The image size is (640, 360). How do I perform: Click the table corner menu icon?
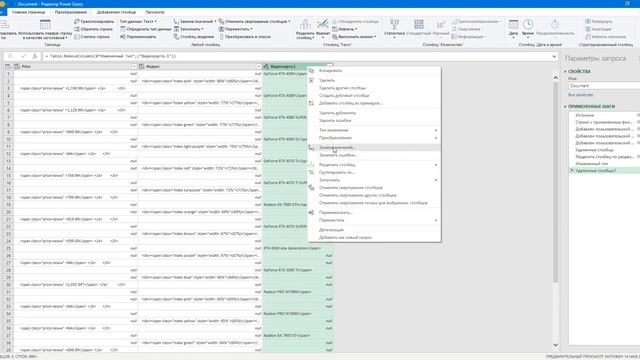(x=8, y=67)
